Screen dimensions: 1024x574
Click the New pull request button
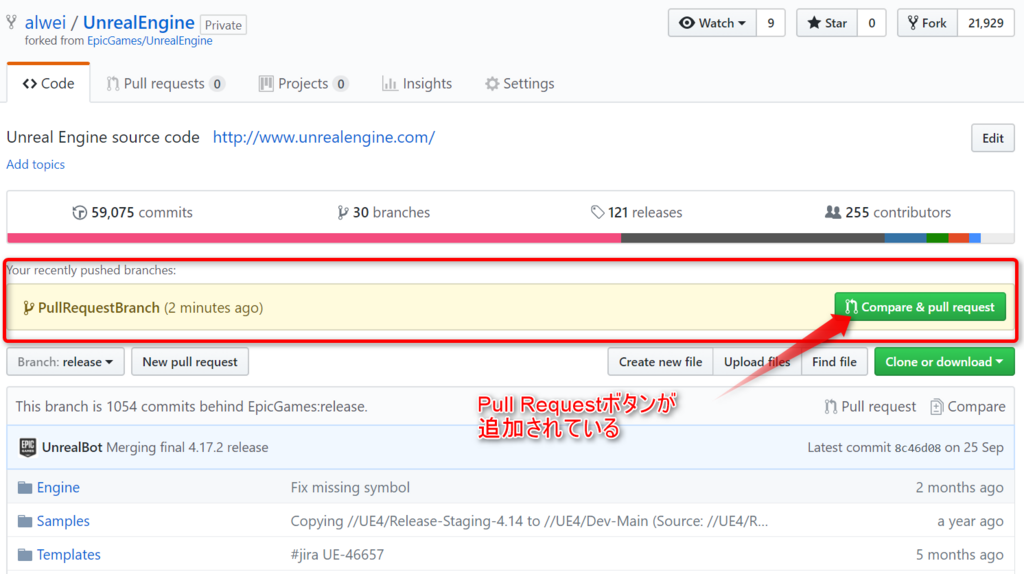point(190,362)
